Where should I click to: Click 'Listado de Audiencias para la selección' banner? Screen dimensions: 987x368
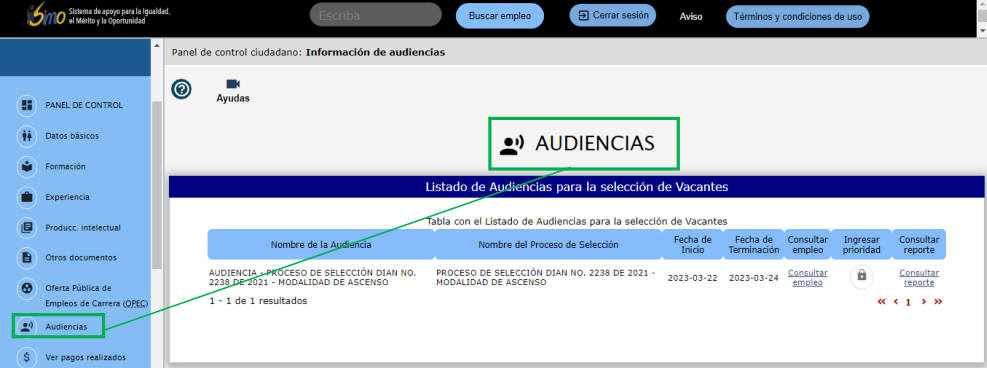click(x=577, y=187)
